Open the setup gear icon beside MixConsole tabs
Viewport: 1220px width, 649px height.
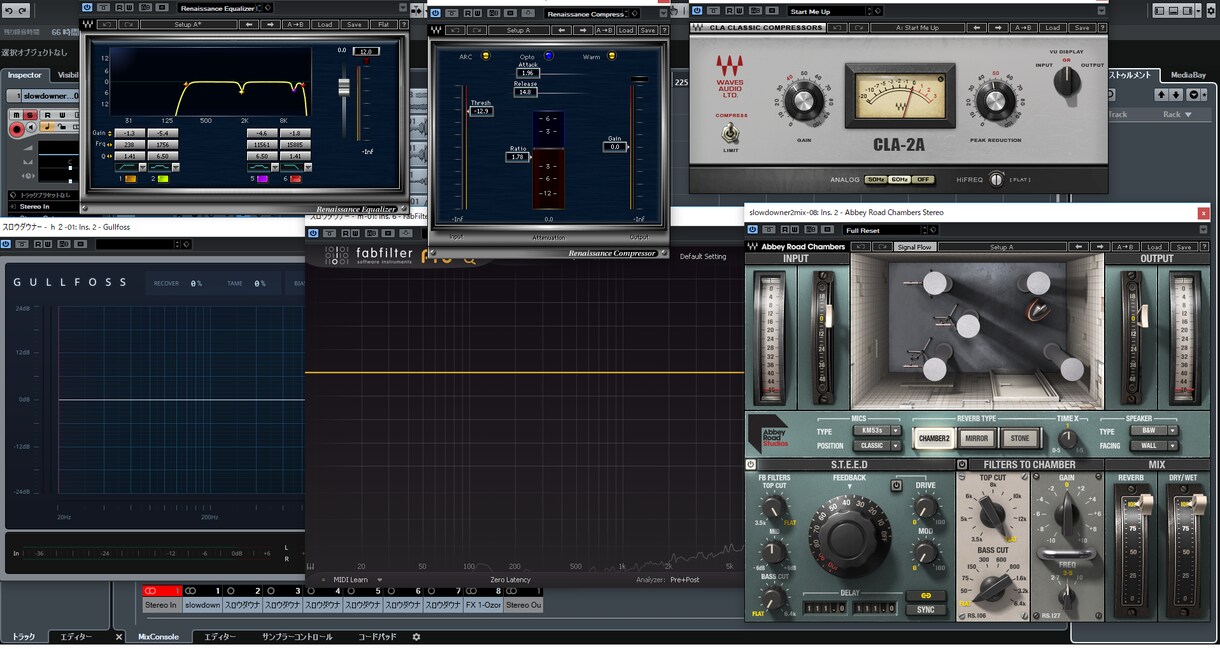[417, 637]
